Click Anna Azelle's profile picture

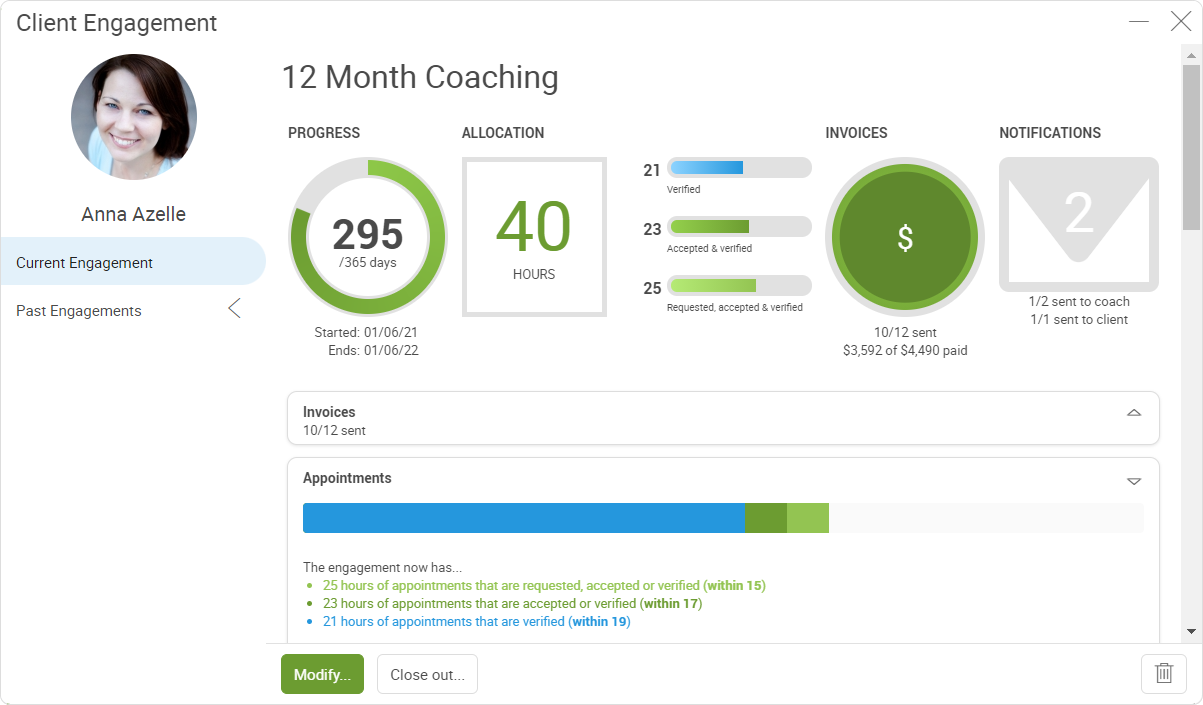click(x=133, y=117)
